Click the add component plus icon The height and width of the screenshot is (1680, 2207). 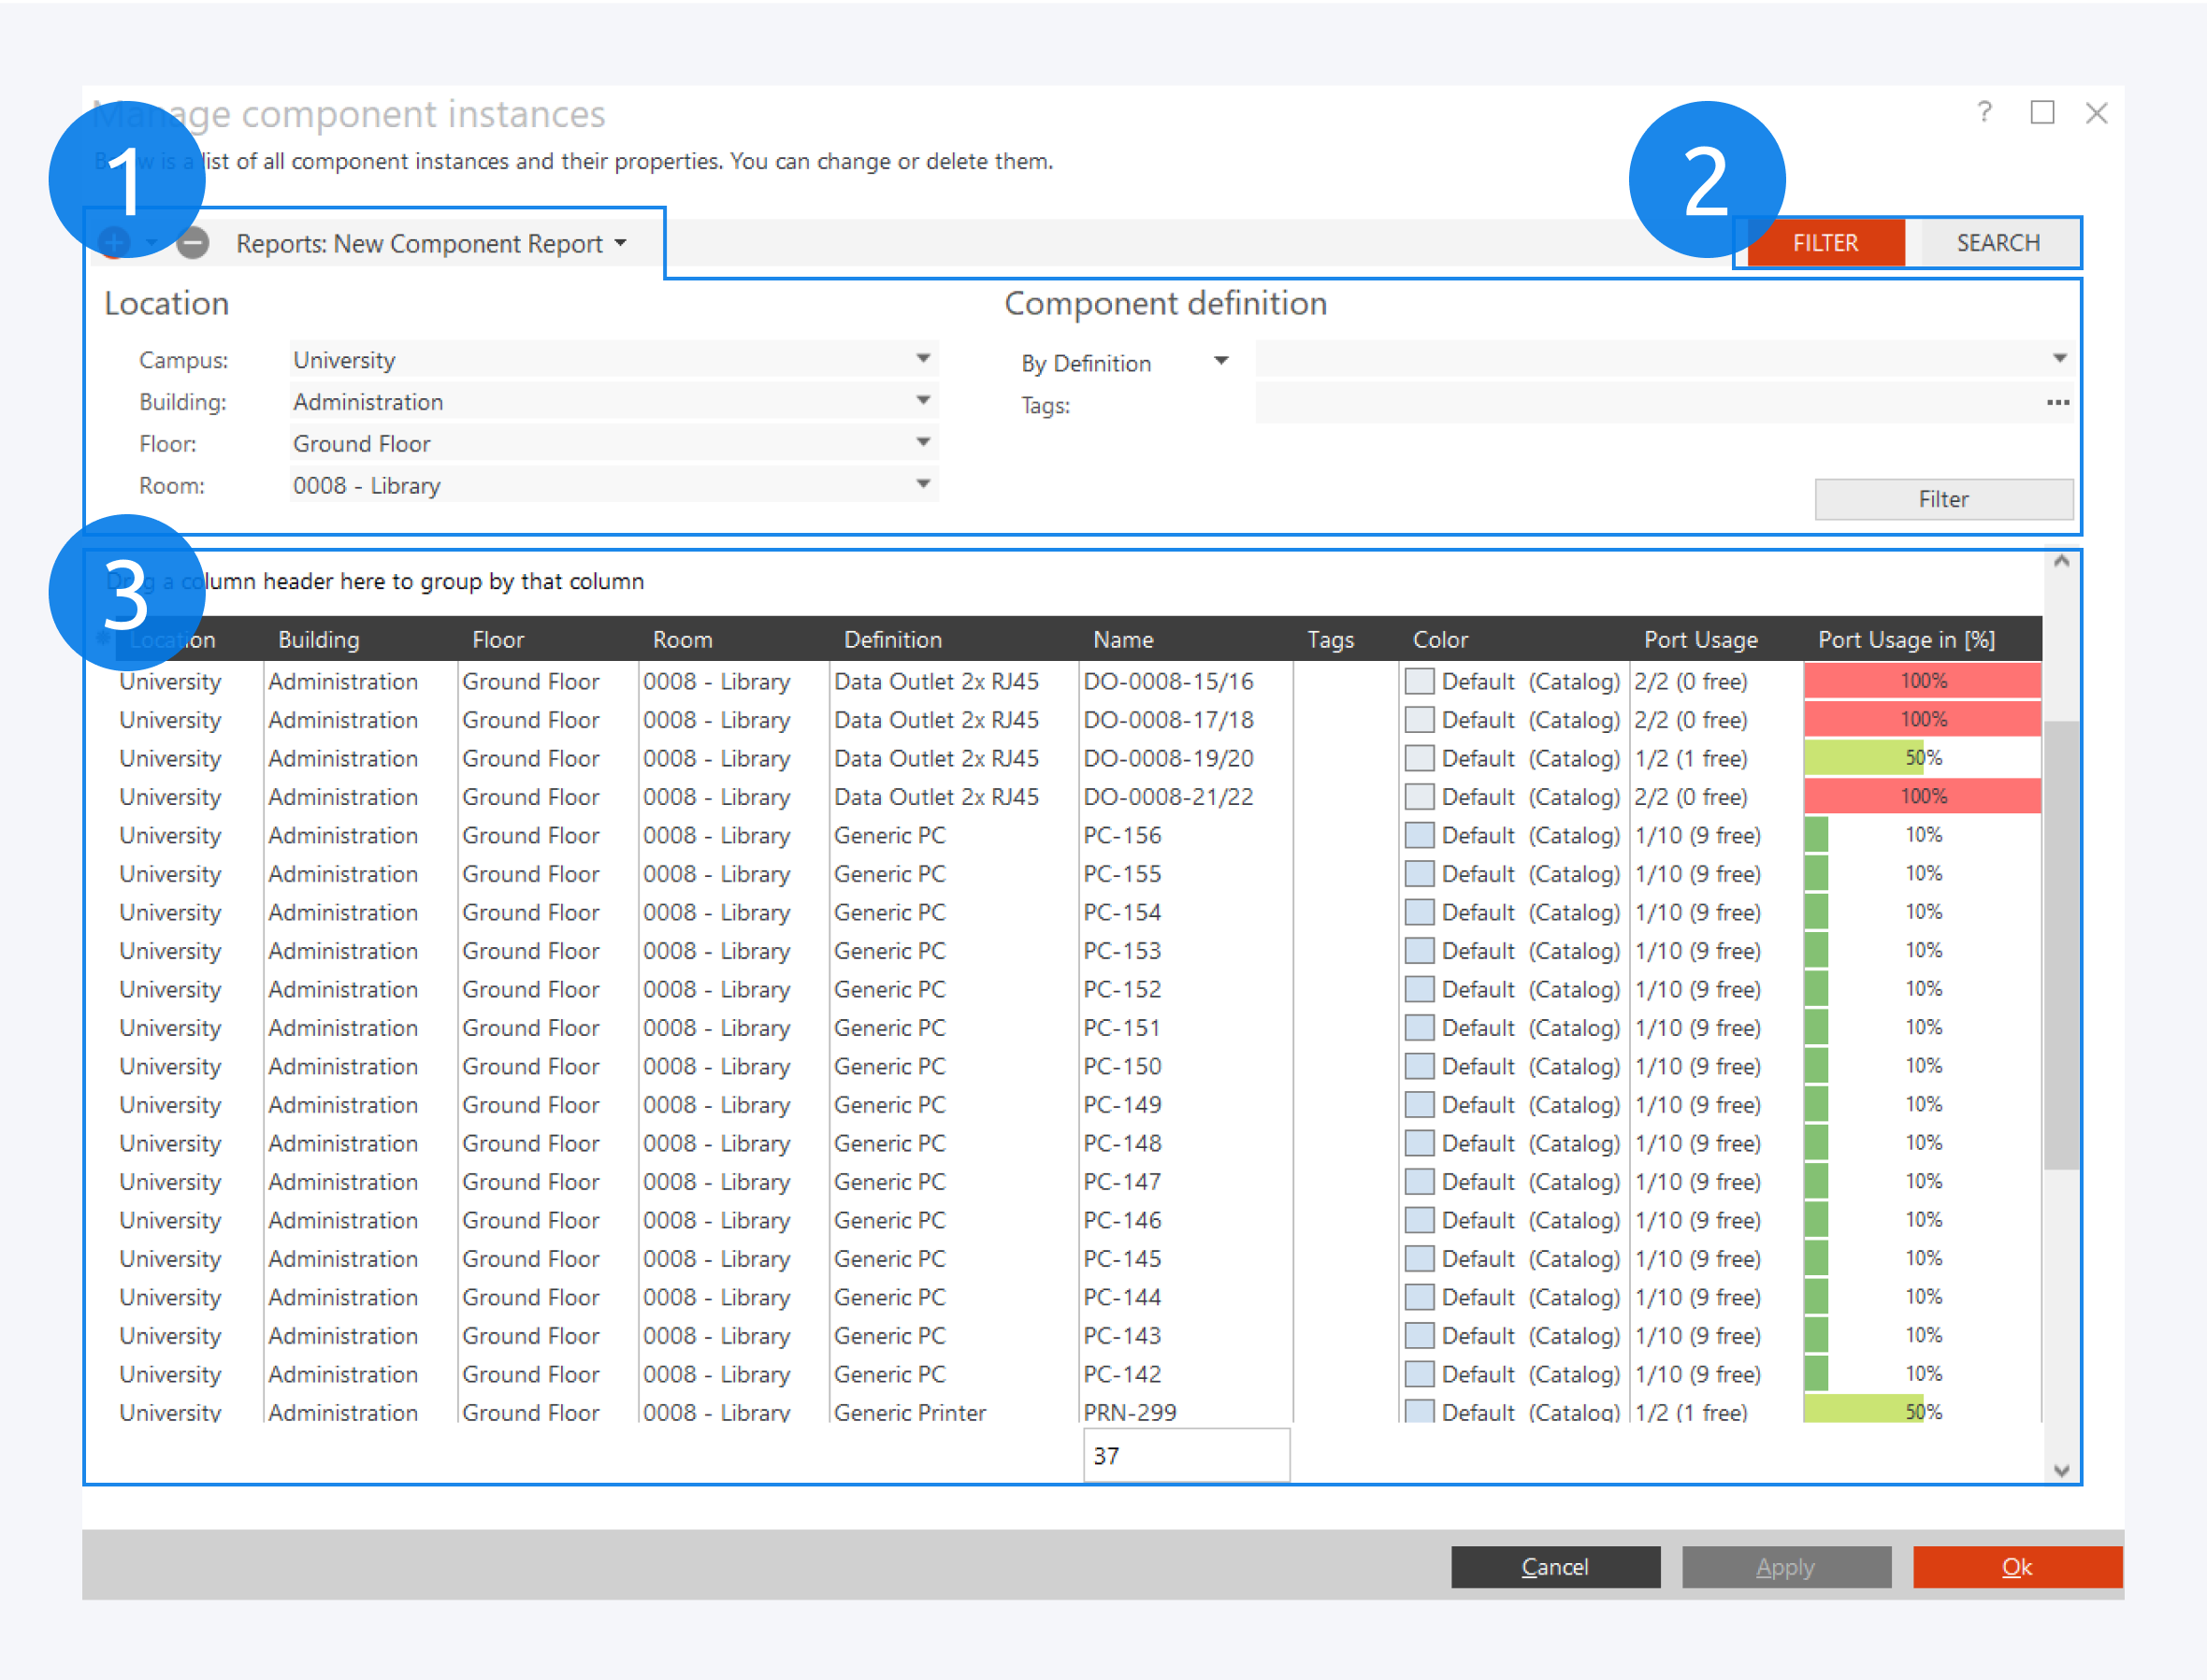[x=114, y=243]
